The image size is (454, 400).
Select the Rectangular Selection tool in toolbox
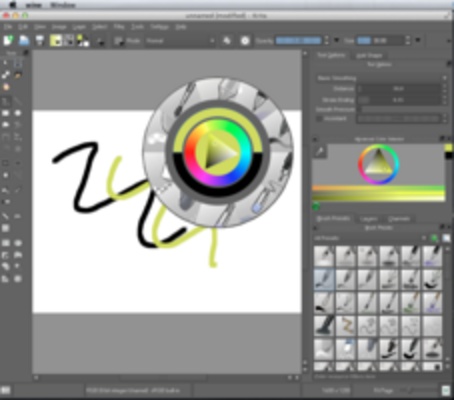[x=6, y=243]
